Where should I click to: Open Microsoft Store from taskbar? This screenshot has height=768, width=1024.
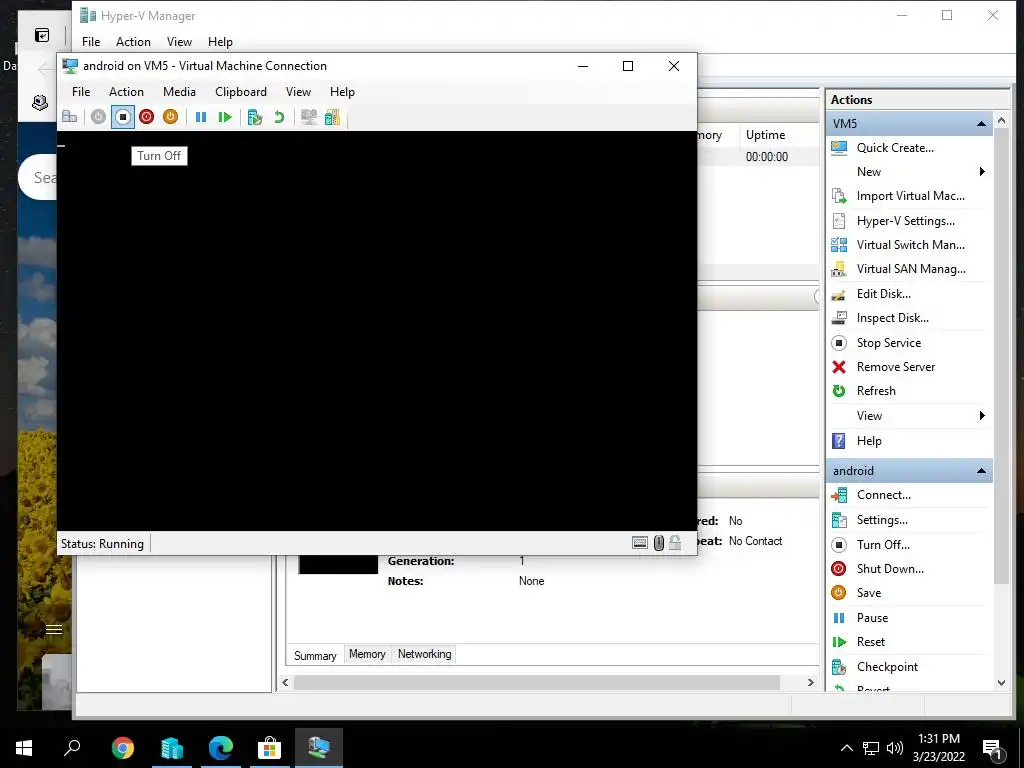coord(269,748)
